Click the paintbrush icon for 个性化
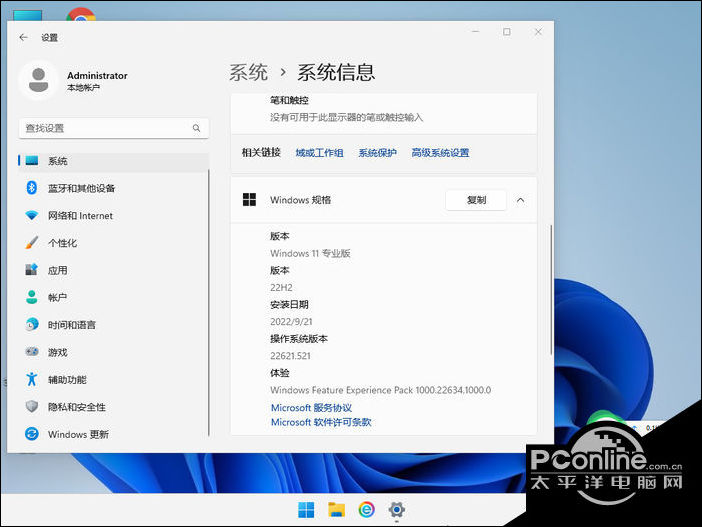 (32, 243)
